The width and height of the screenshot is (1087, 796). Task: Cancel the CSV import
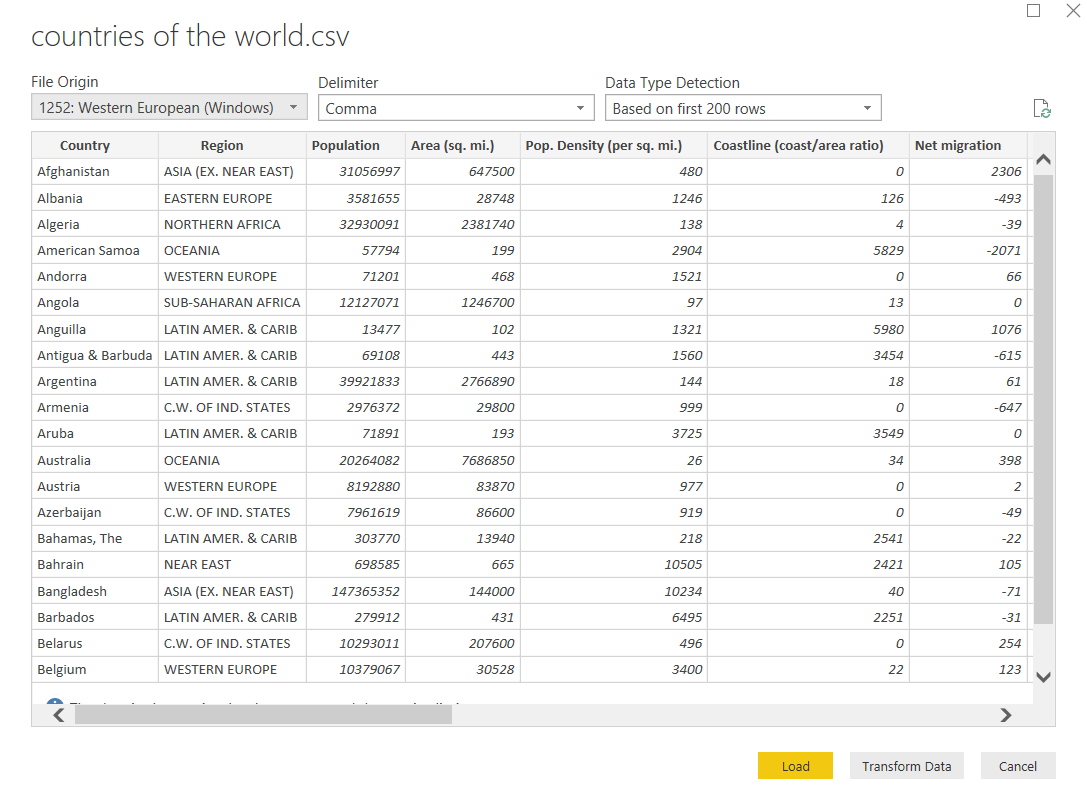coord(1017,766)
